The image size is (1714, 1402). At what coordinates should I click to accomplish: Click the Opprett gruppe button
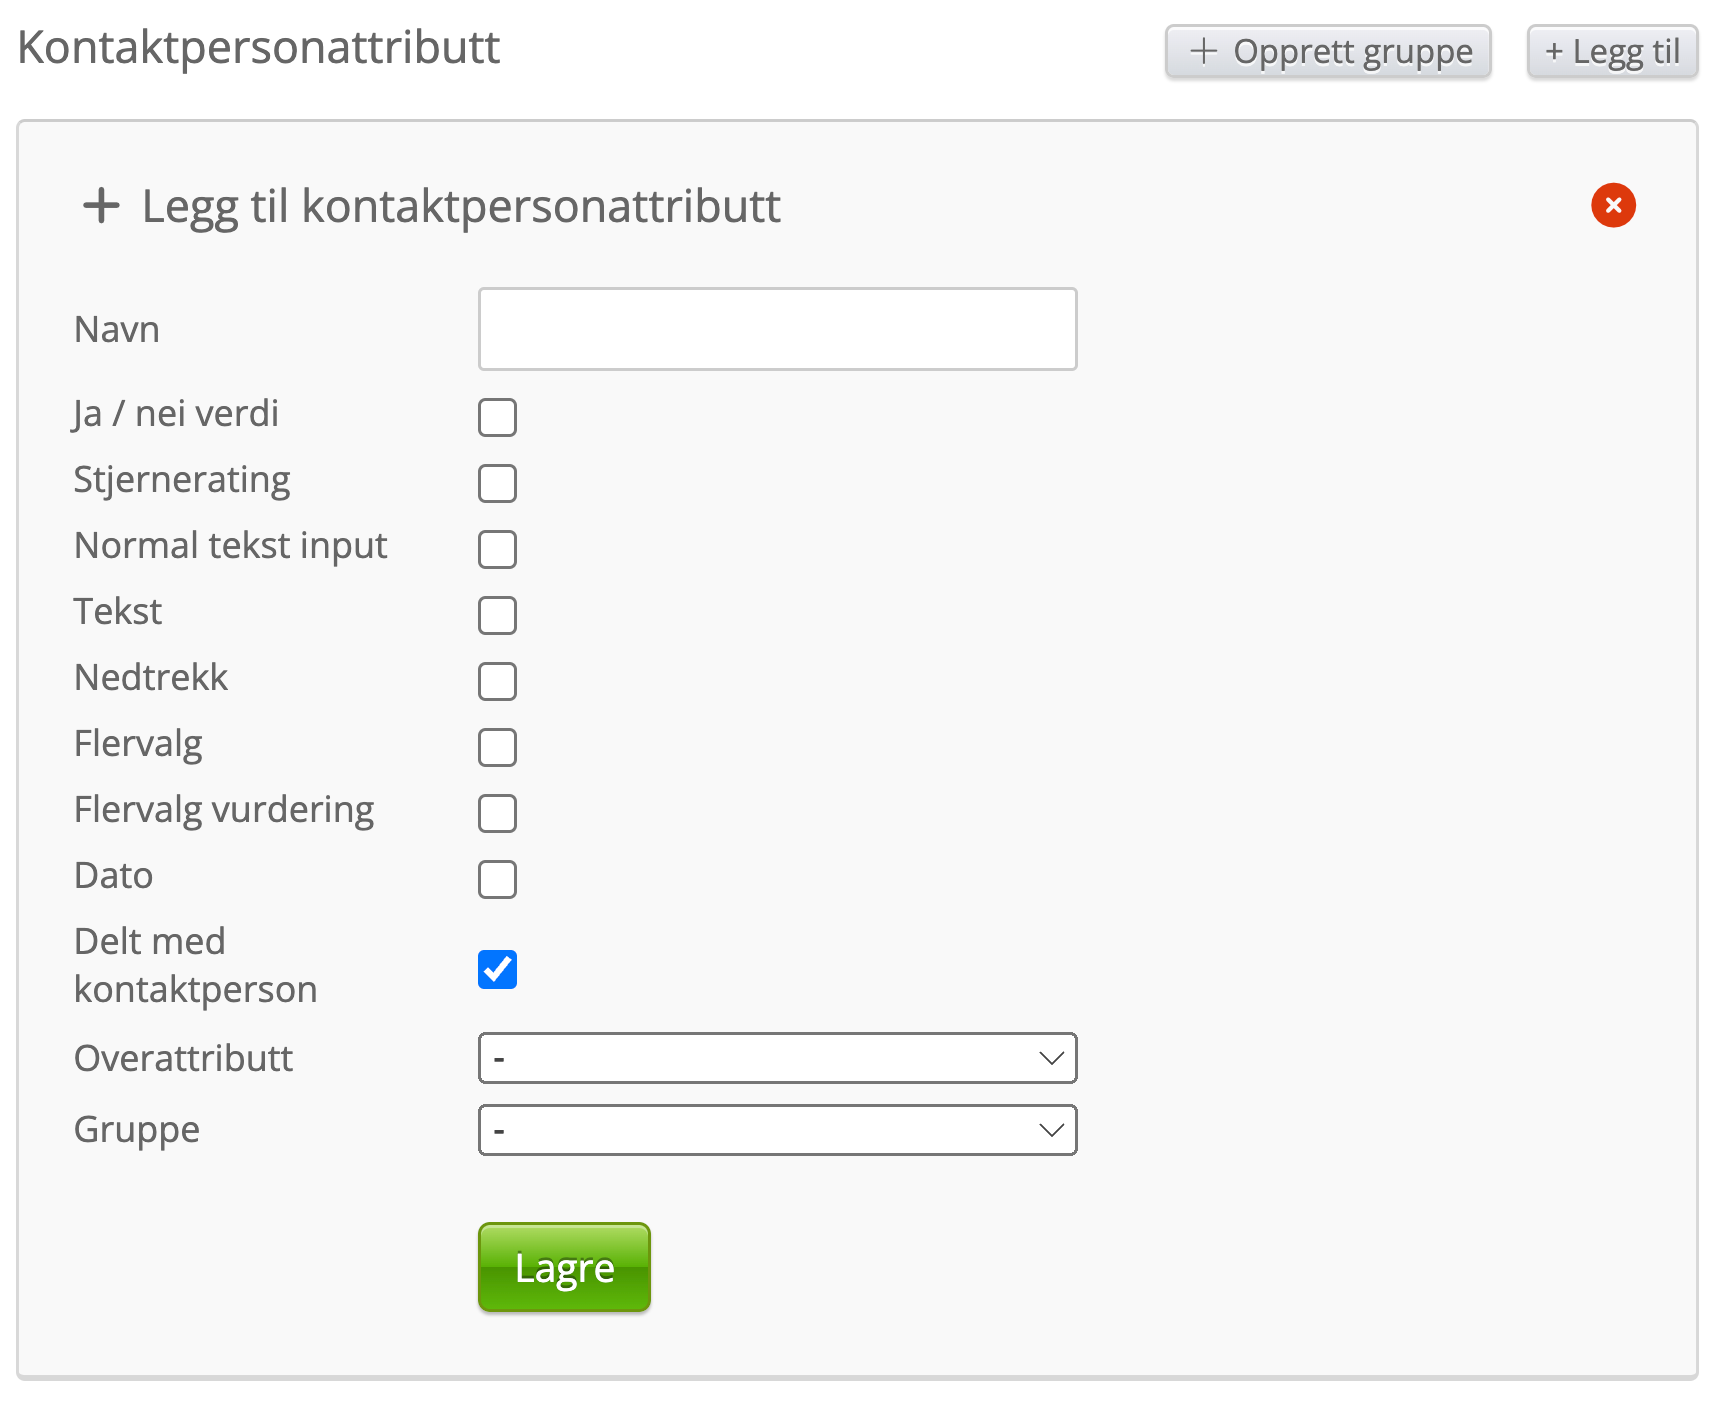pyautogui.click(x=1327, y=51)
